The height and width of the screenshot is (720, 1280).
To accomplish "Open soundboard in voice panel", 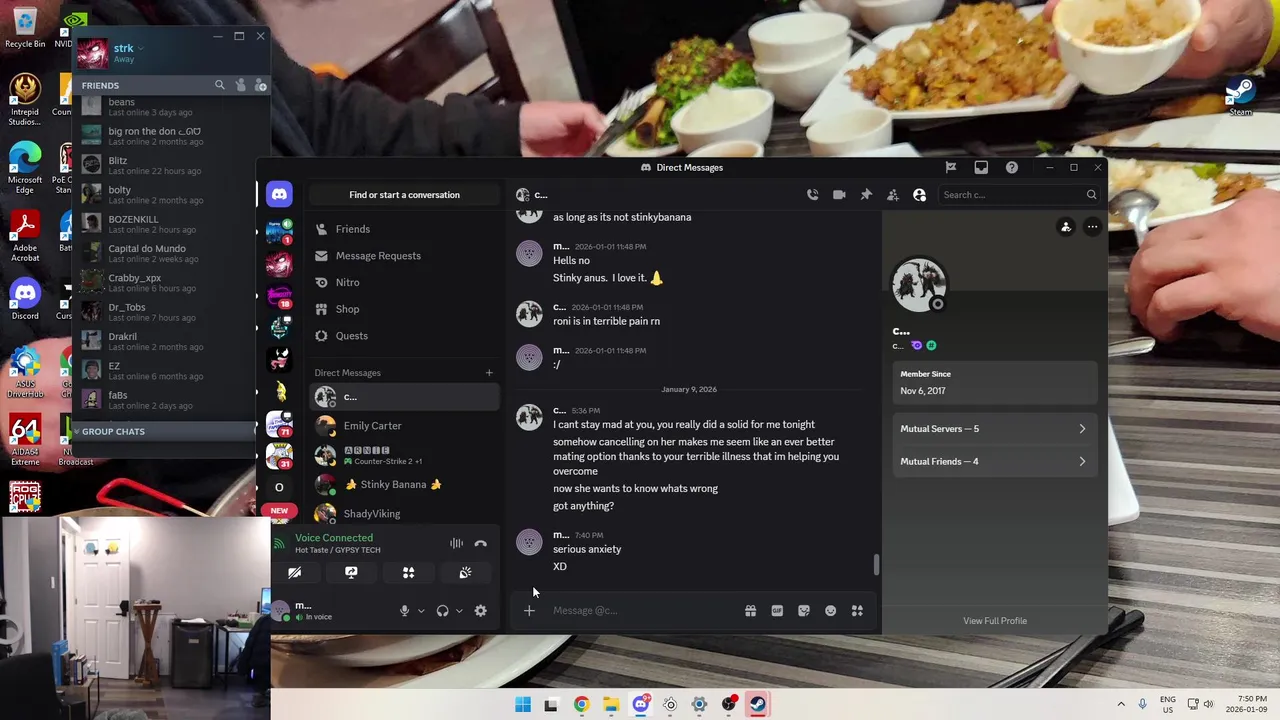I will pyautogui.click(x=465, y=573).
